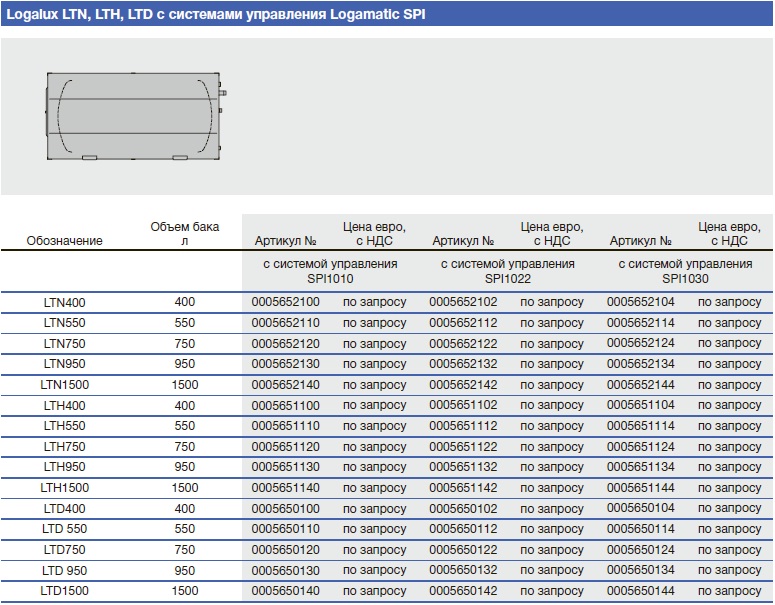Select the LTN550 designation cell

(64, 323)
